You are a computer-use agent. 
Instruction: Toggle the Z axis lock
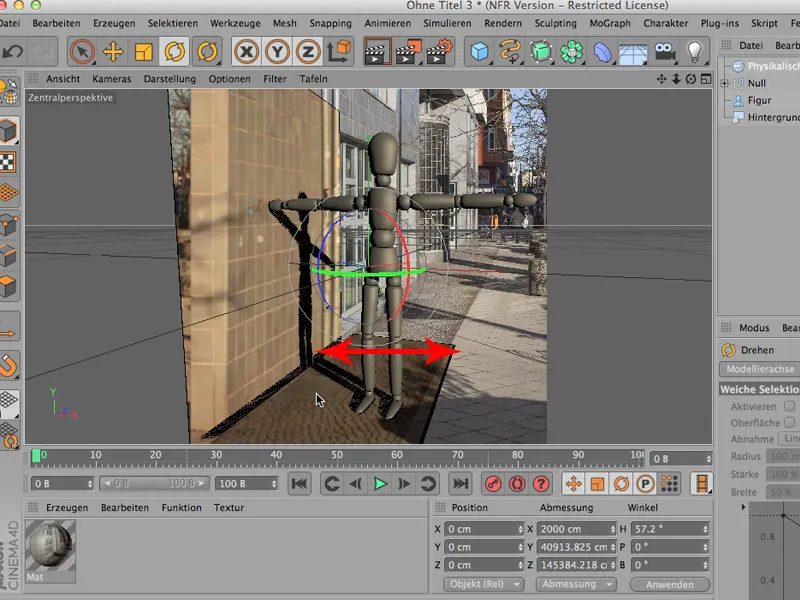308,52
